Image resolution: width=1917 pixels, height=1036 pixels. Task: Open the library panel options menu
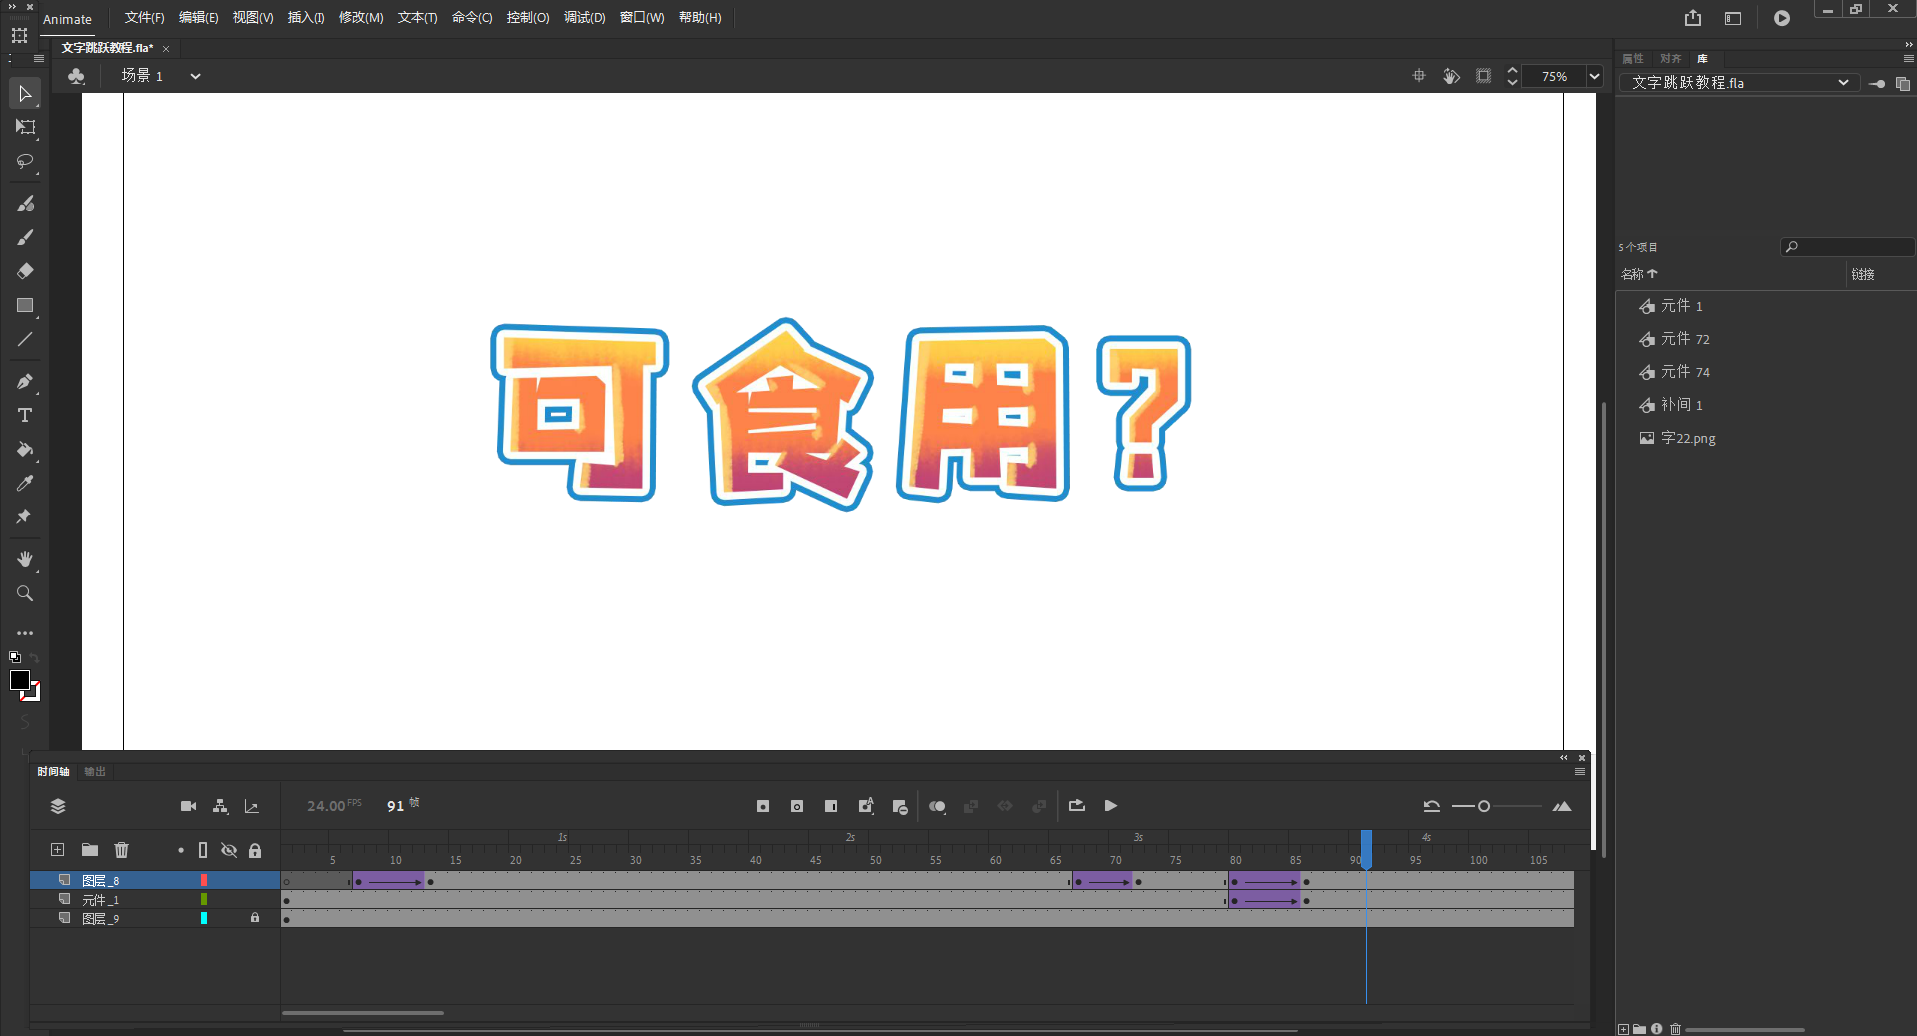click(1908, 59)
